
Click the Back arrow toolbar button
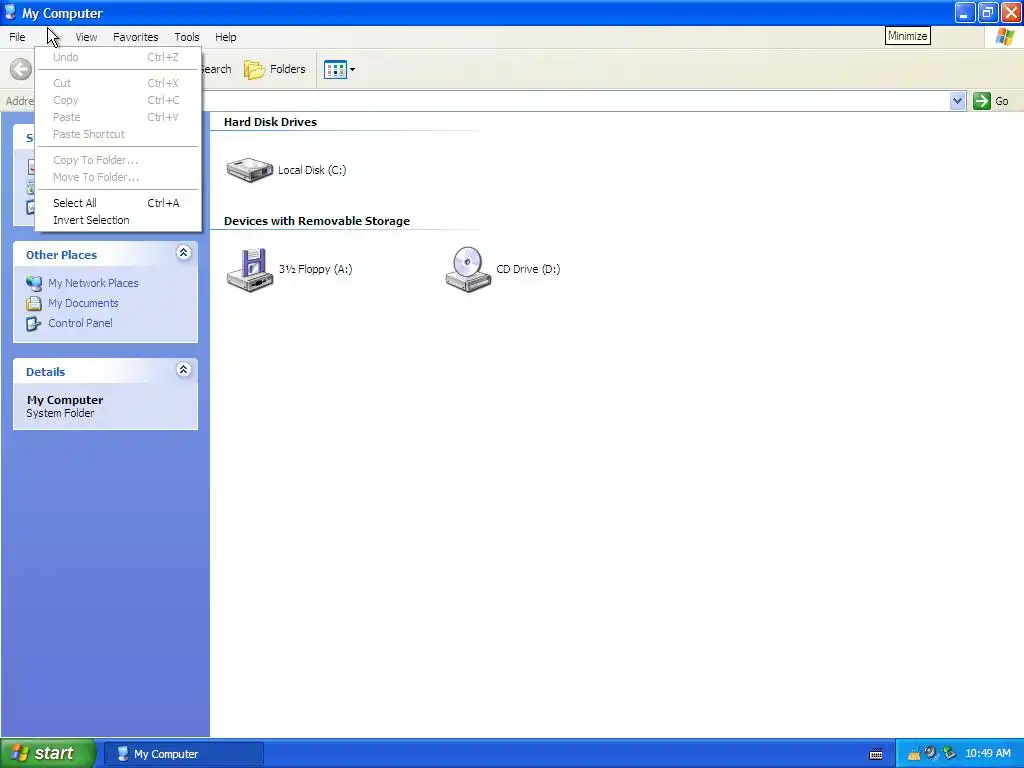(20, 69)
